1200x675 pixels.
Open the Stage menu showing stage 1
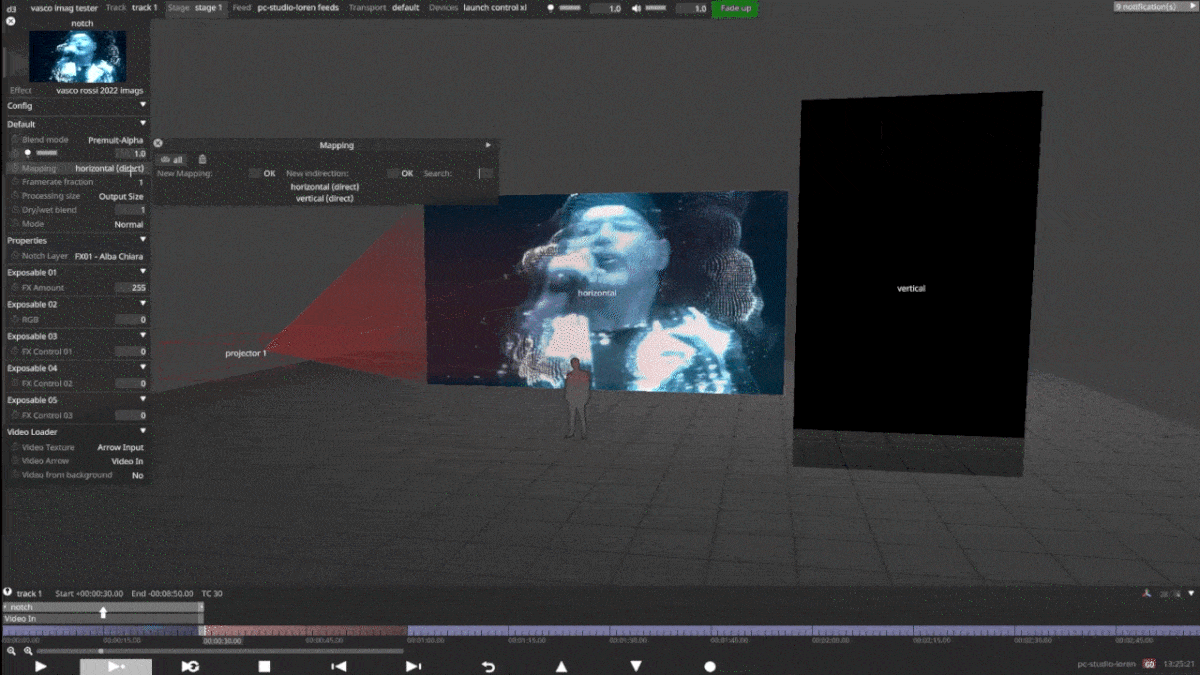[195, 7]
